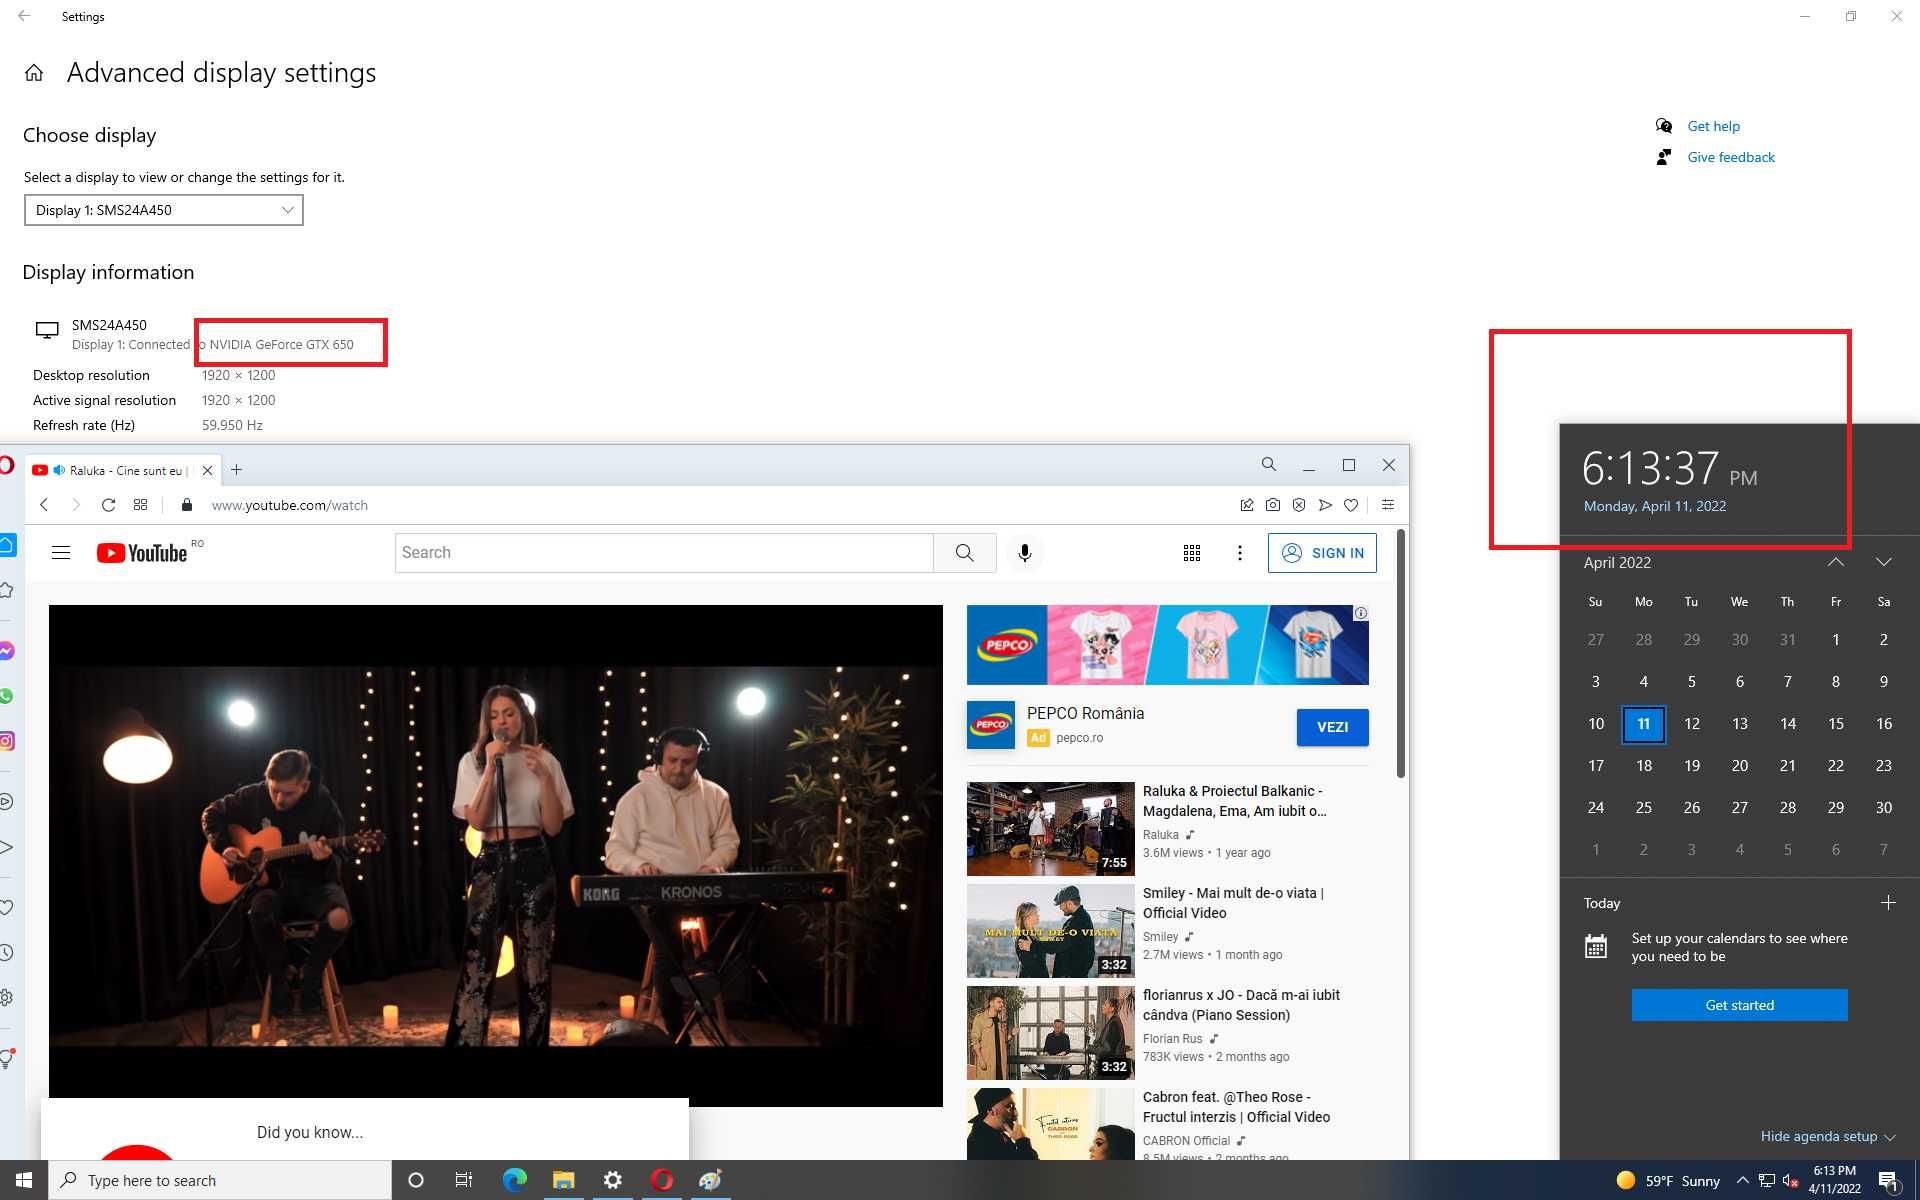Open Instagram in Opera sidebar
The height and width of the screenshot is (1200, 1920).
pyautogui.click(x=6, y=741)
